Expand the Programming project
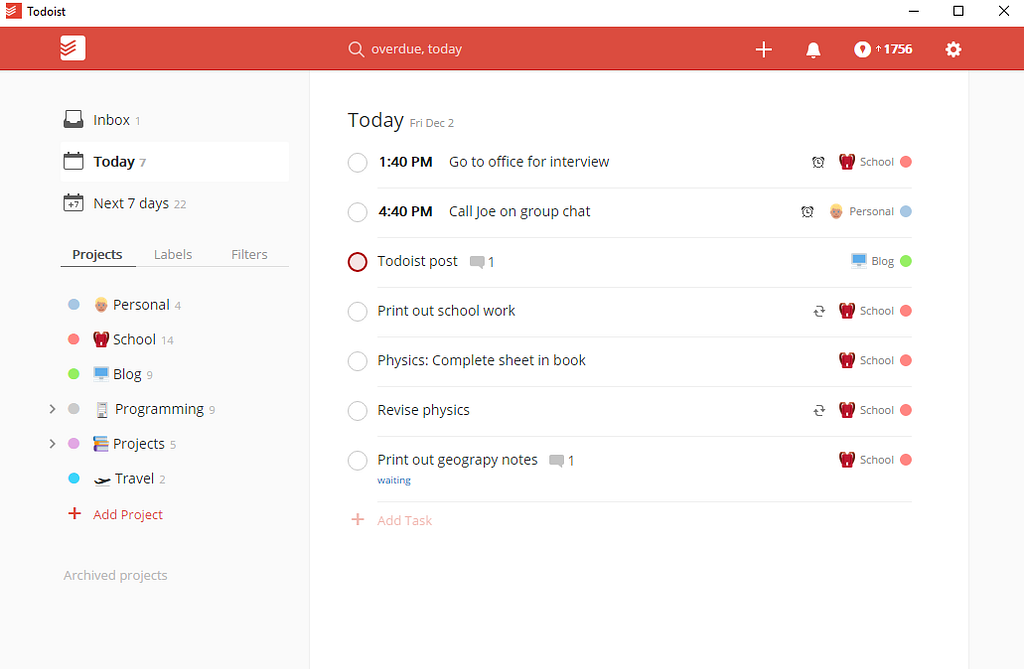1024x669 pixels. (x=52, y=408)
